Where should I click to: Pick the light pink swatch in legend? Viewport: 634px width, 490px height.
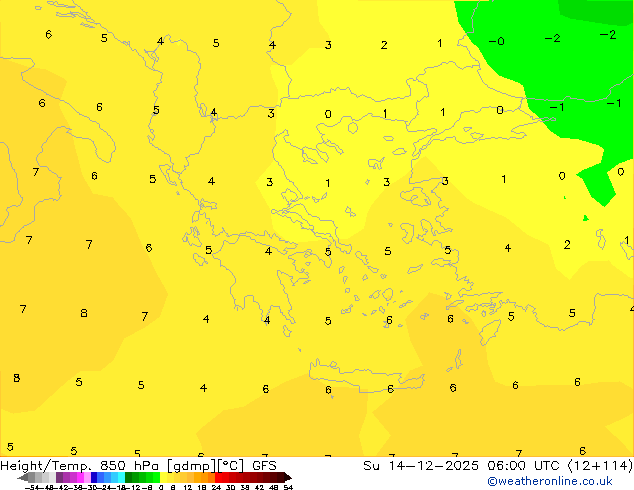click(x=87, y=477)
